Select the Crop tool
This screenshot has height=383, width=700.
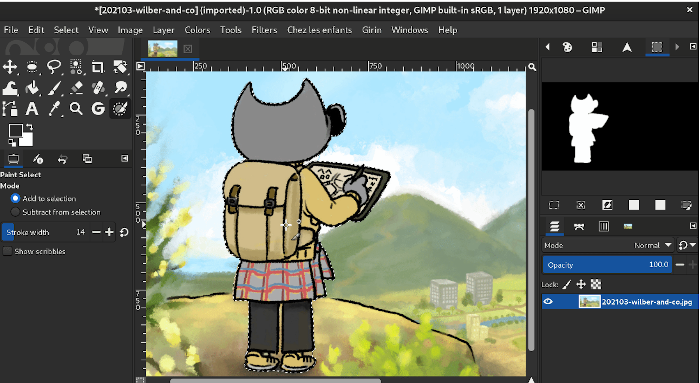click(97, 67)
